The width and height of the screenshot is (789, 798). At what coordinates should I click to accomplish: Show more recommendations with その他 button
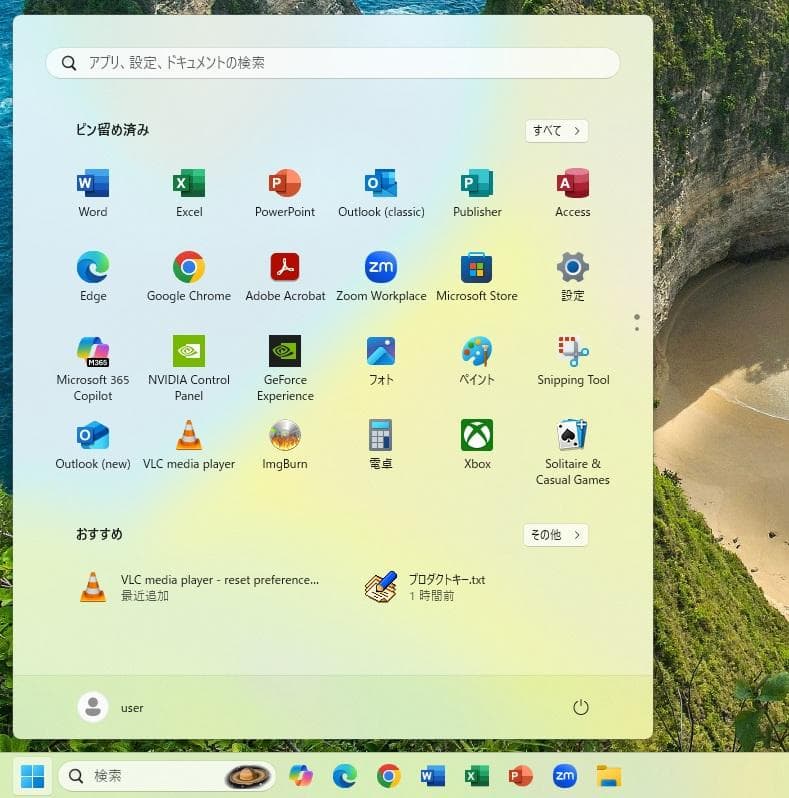[555, 535]
